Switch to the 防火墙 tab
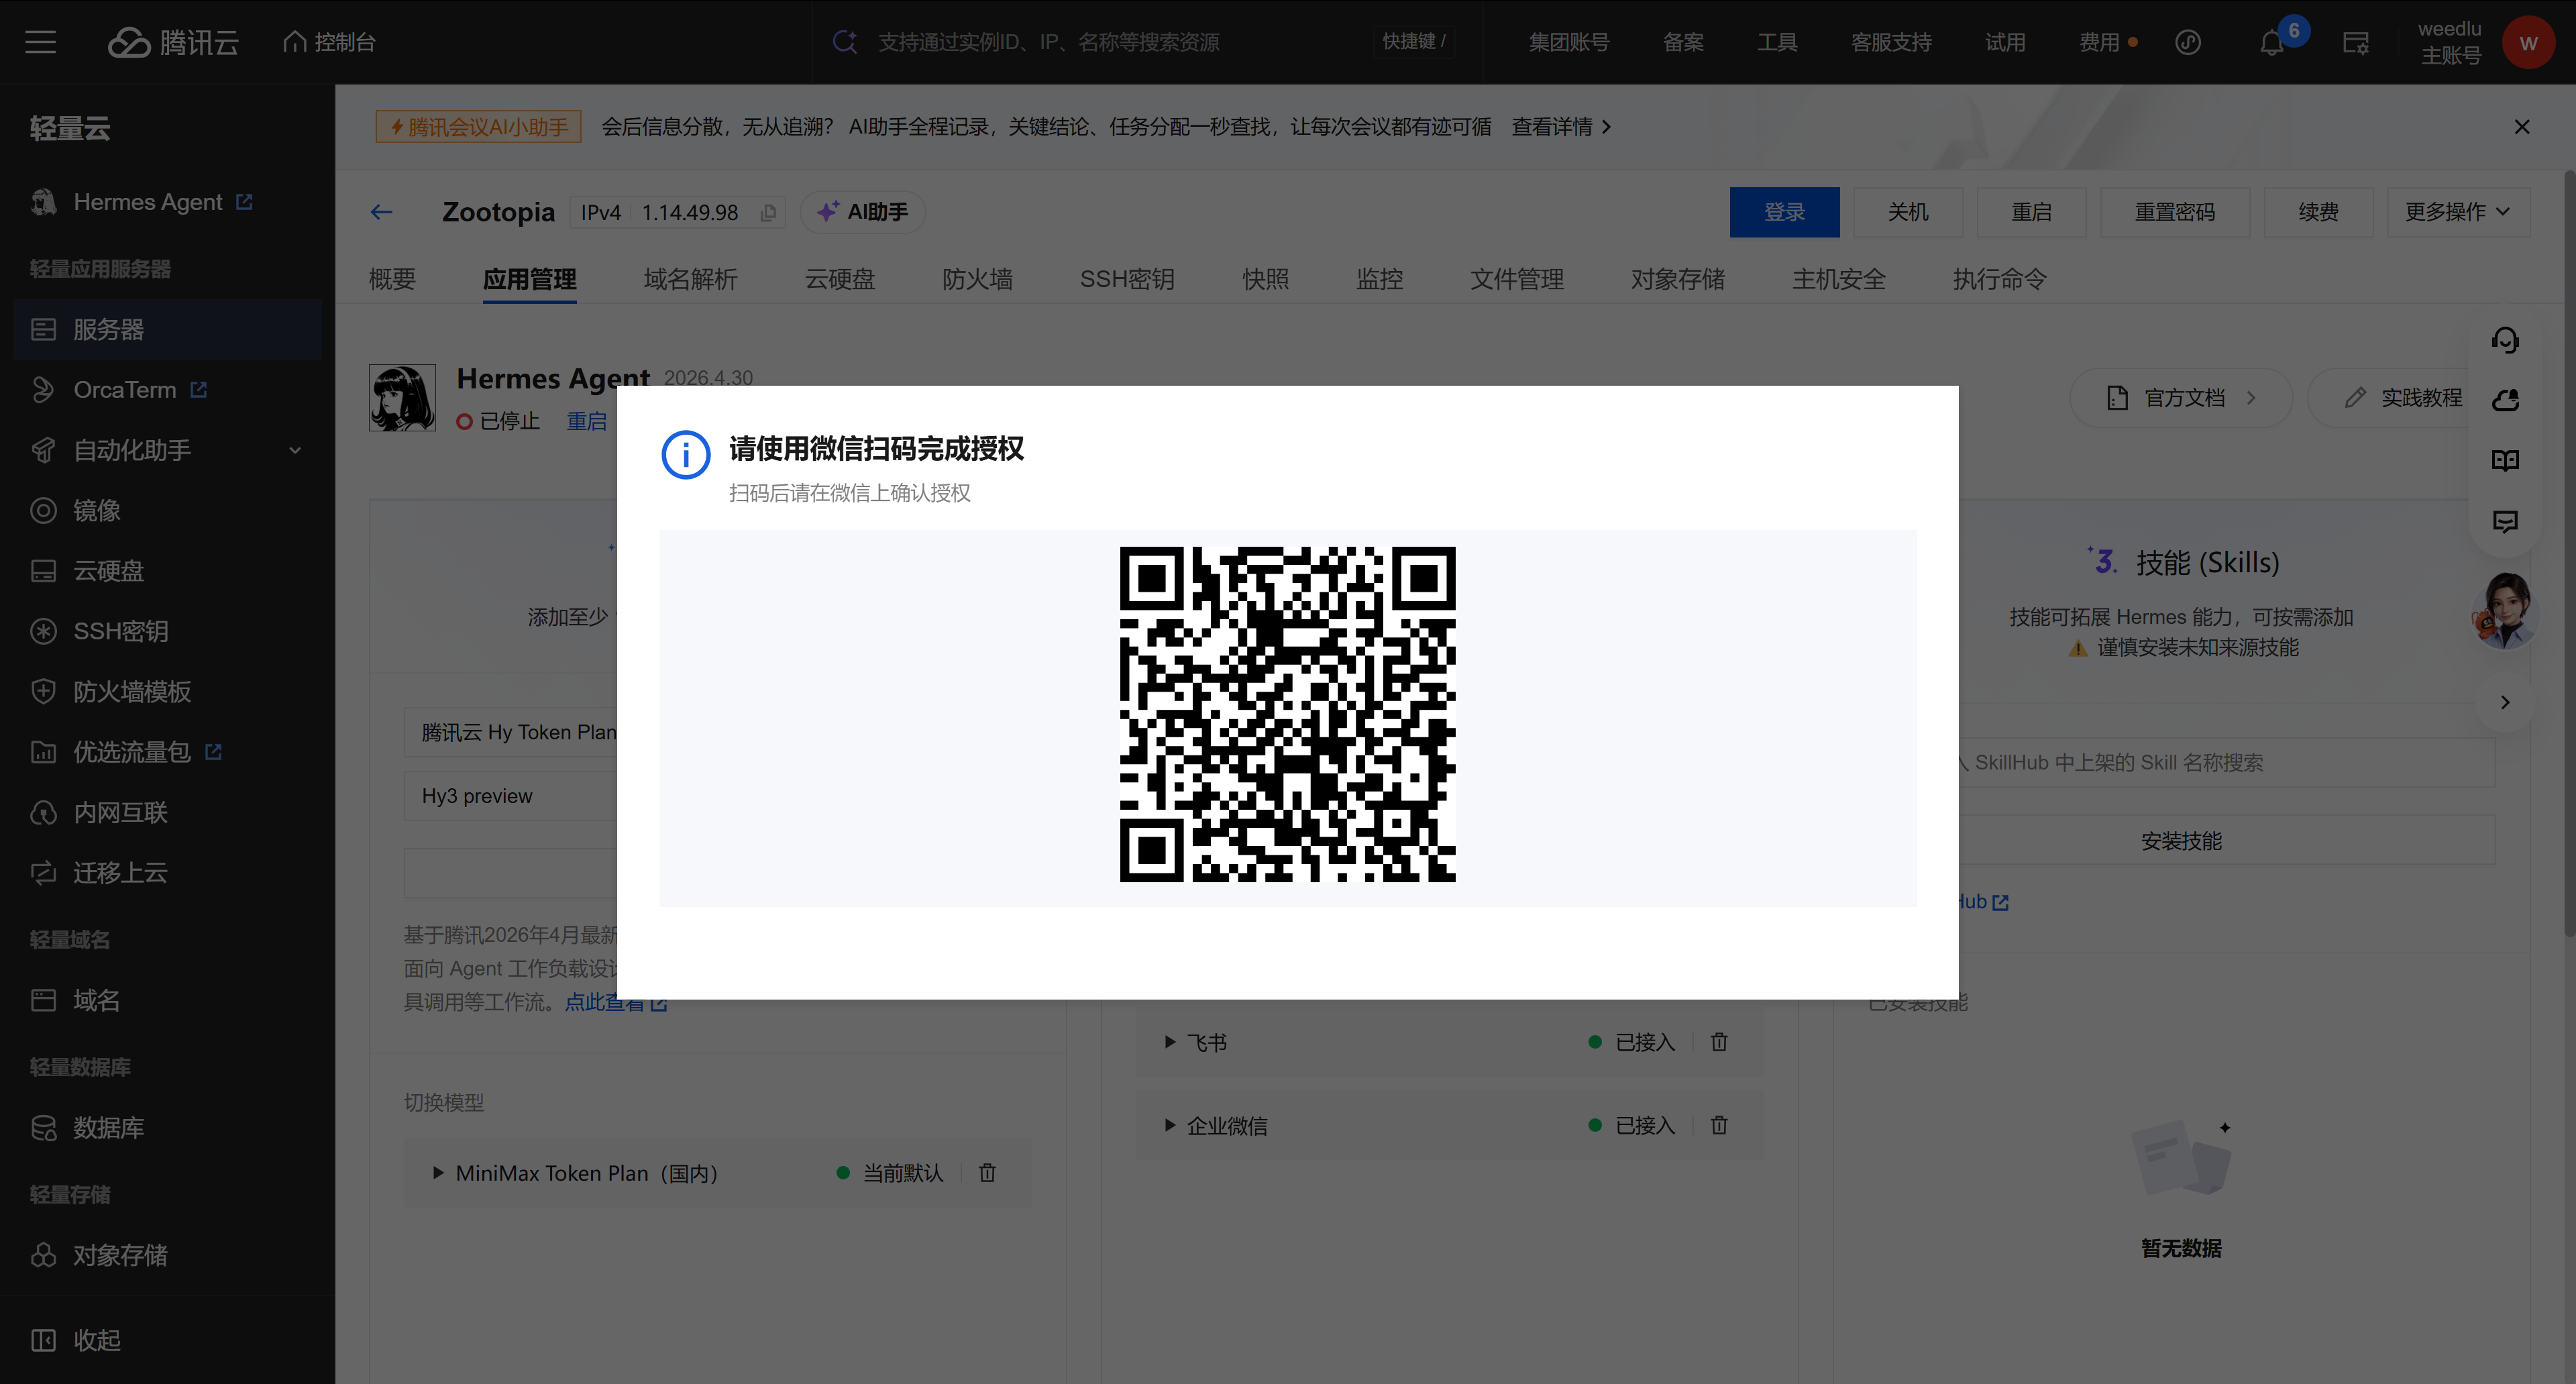Screen dimensions: 2576x1384 pyautogui.click(x=977, y=279)
